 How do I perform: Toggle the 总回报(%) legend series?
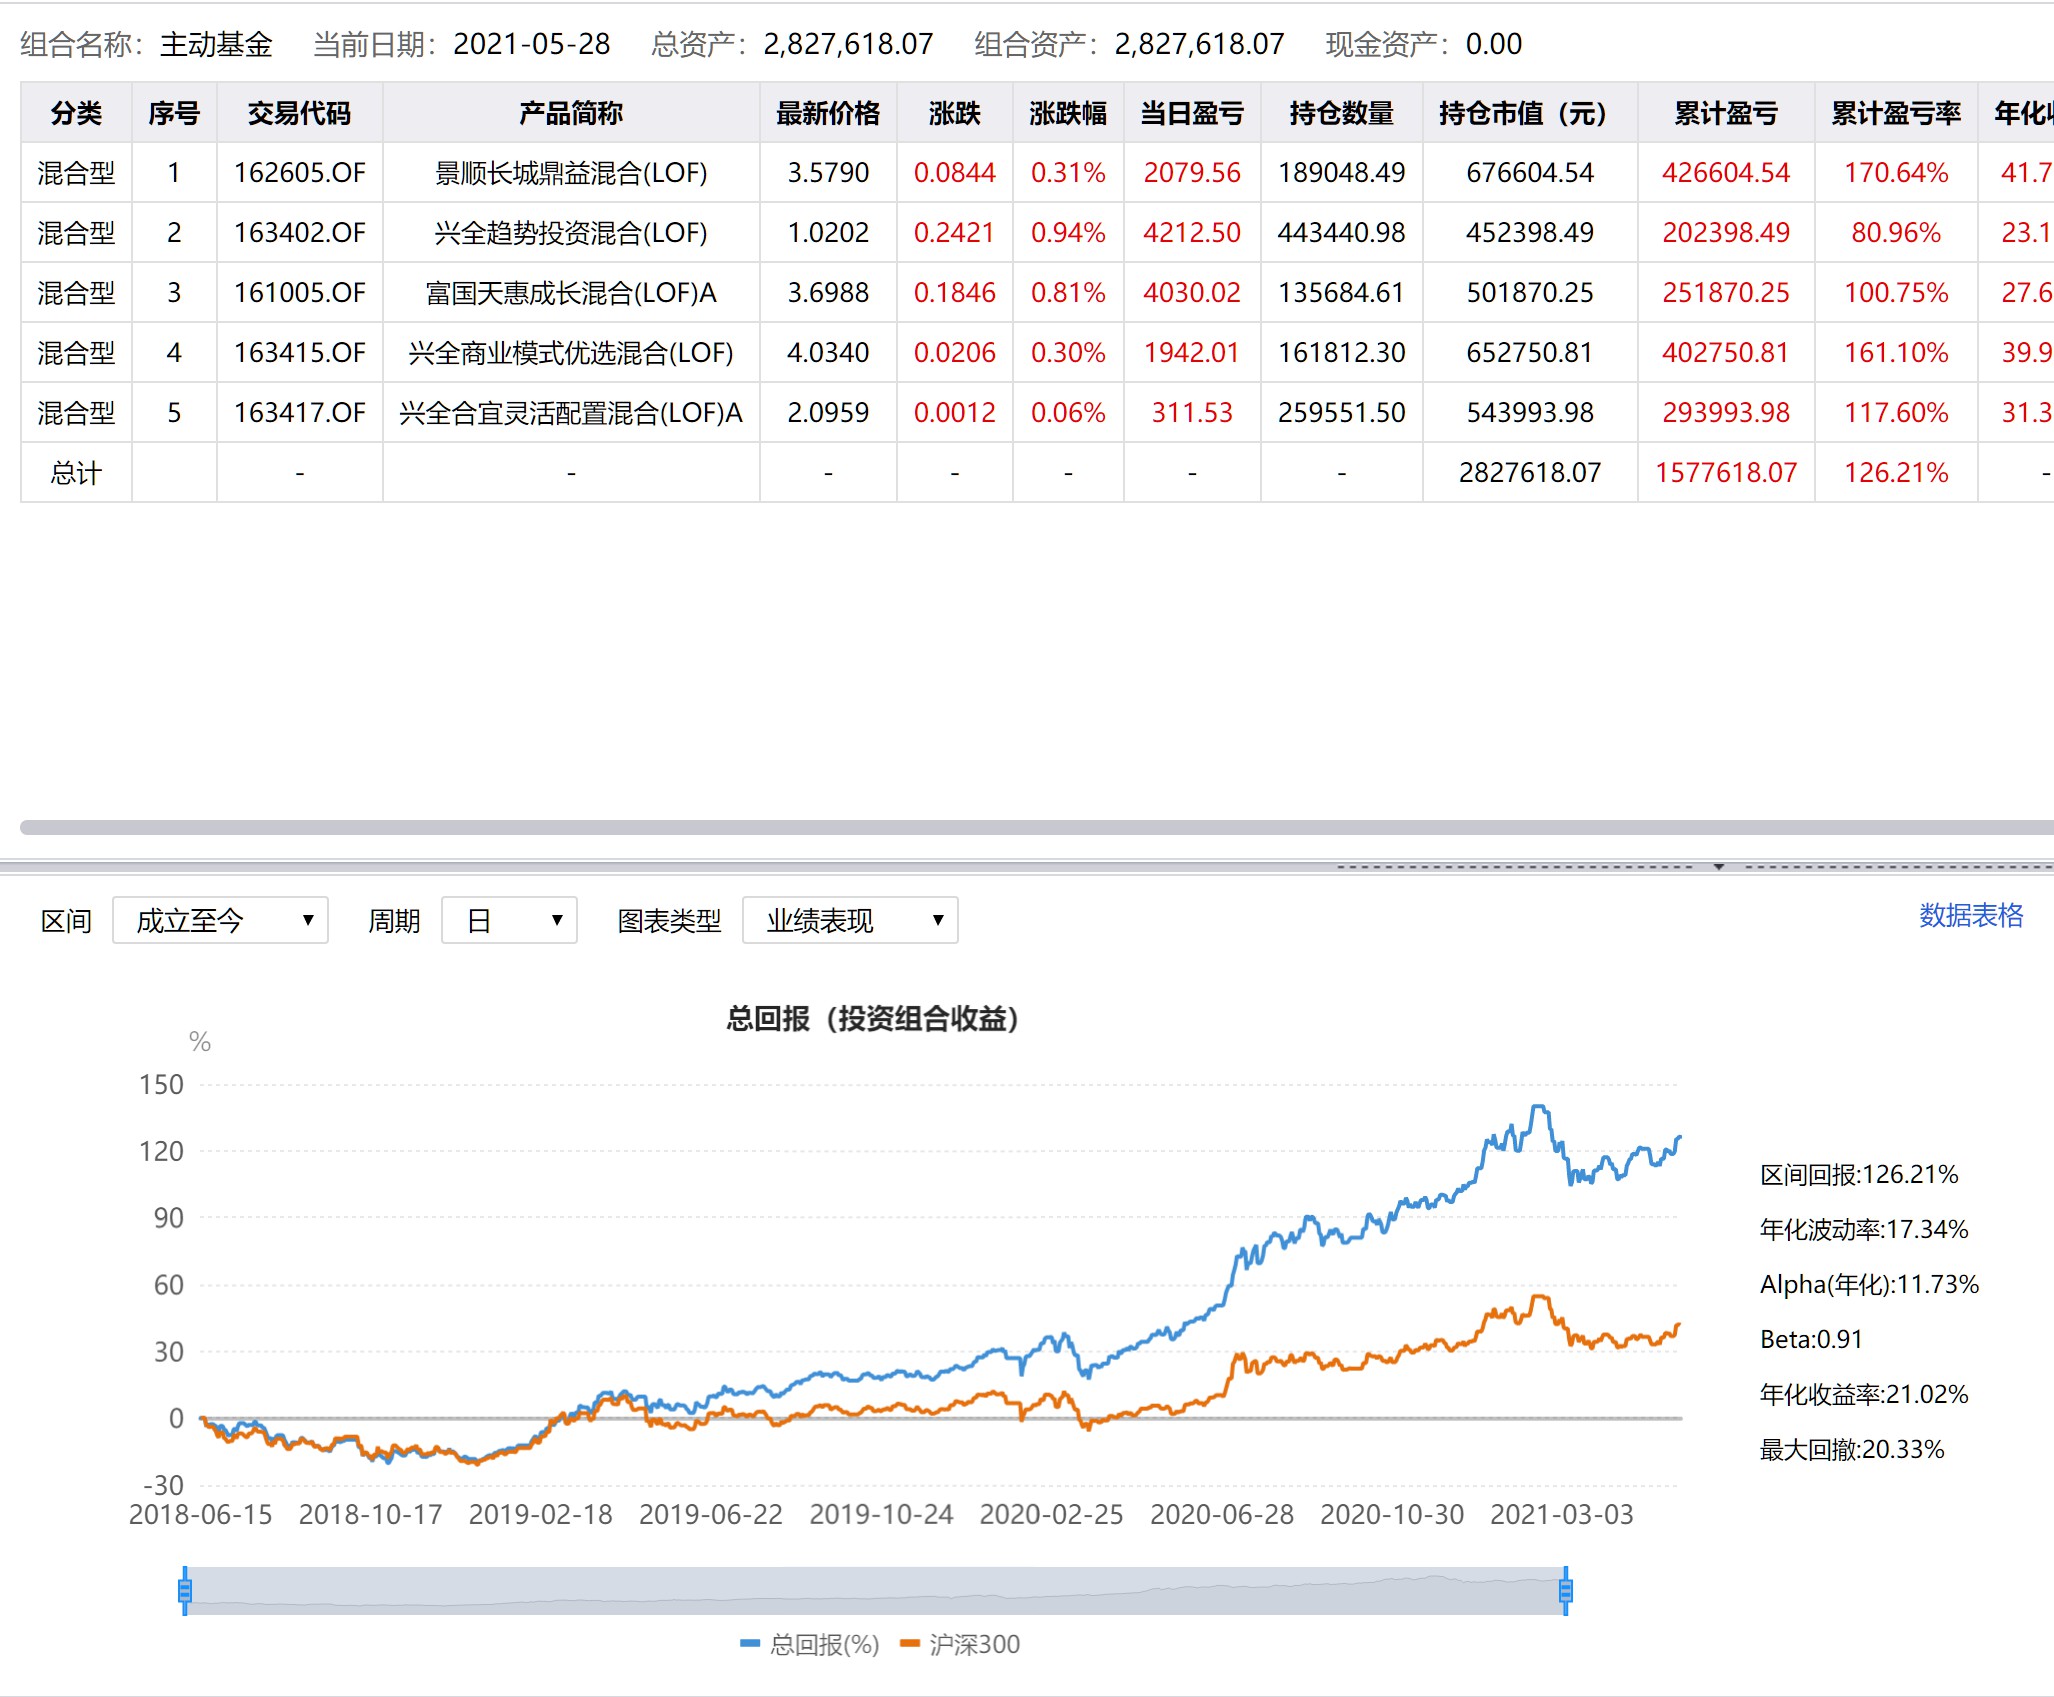pyautogui.click(x=810, y=1644)
